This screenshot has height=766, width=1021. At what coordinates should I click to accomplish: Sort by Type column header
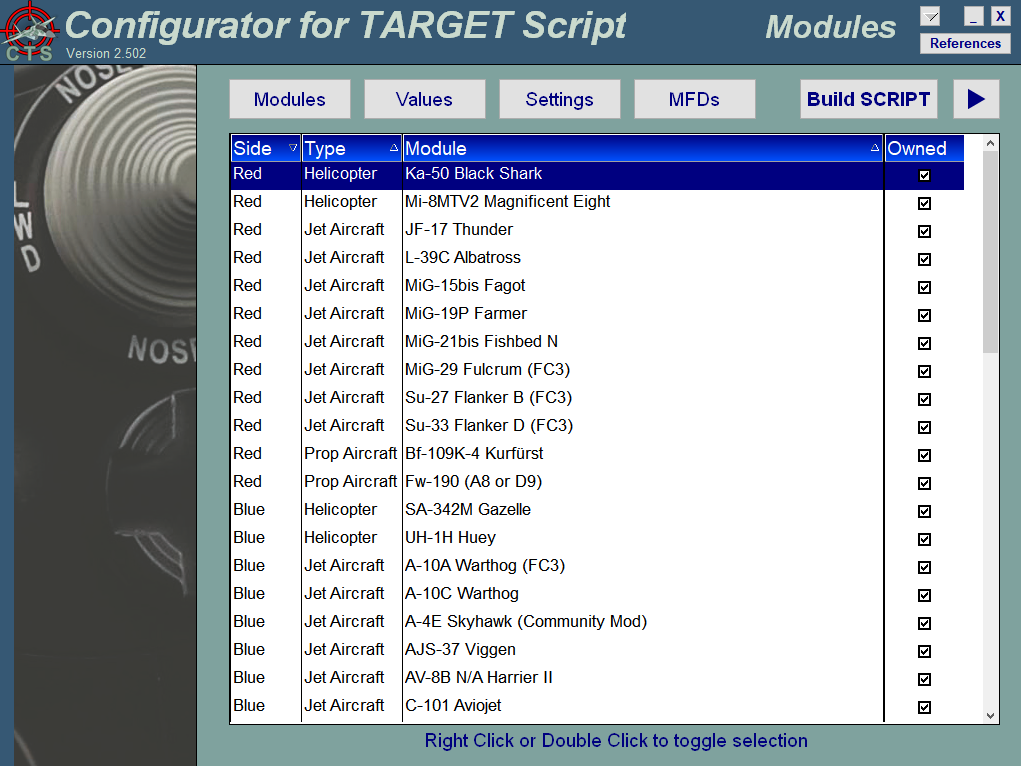351,148
